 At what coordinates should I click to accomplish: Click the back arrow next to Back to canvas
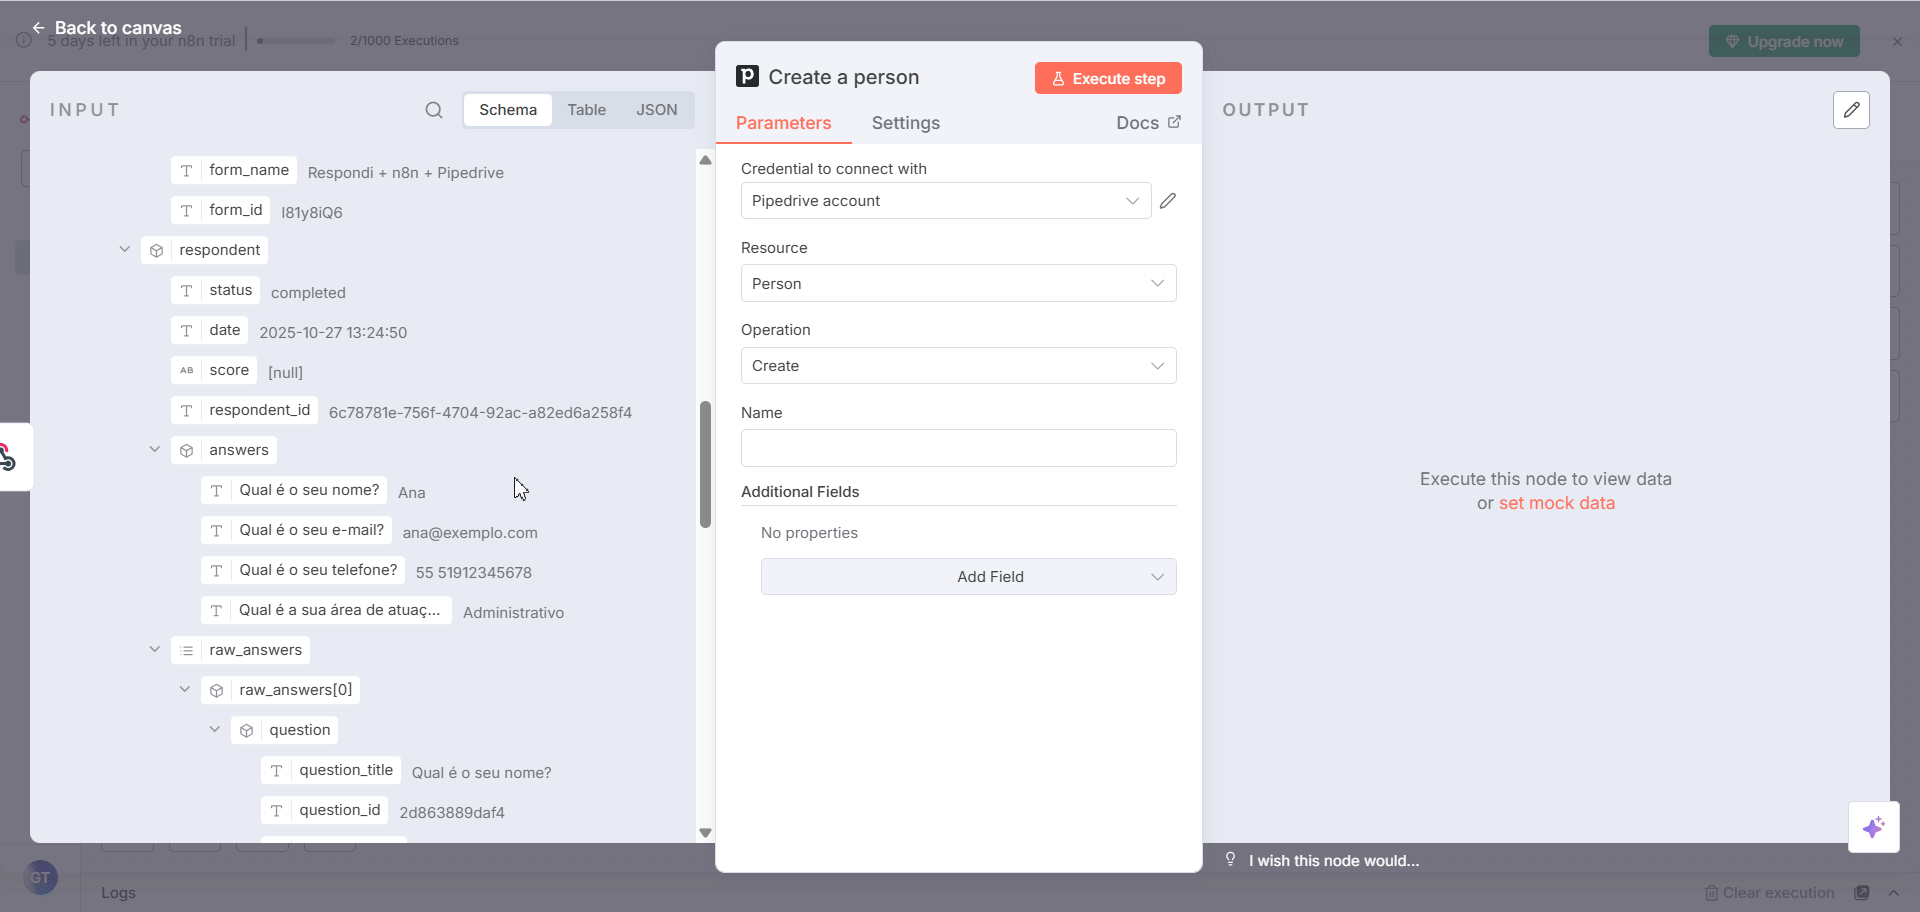pyautogui.click(x=38, y=28)
